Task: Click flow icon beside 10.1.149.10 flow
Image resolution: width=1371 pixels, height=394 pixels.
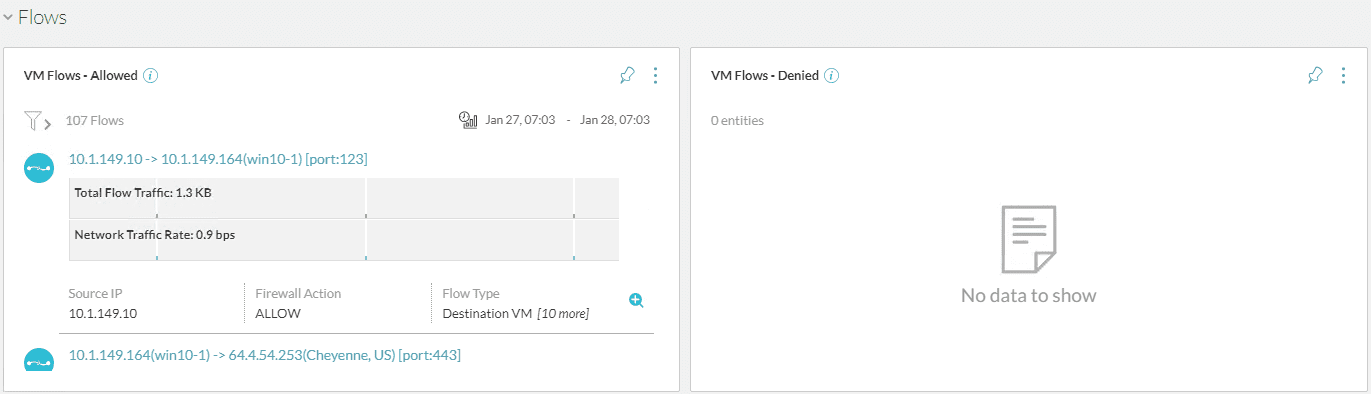Action: click(38, 168)
